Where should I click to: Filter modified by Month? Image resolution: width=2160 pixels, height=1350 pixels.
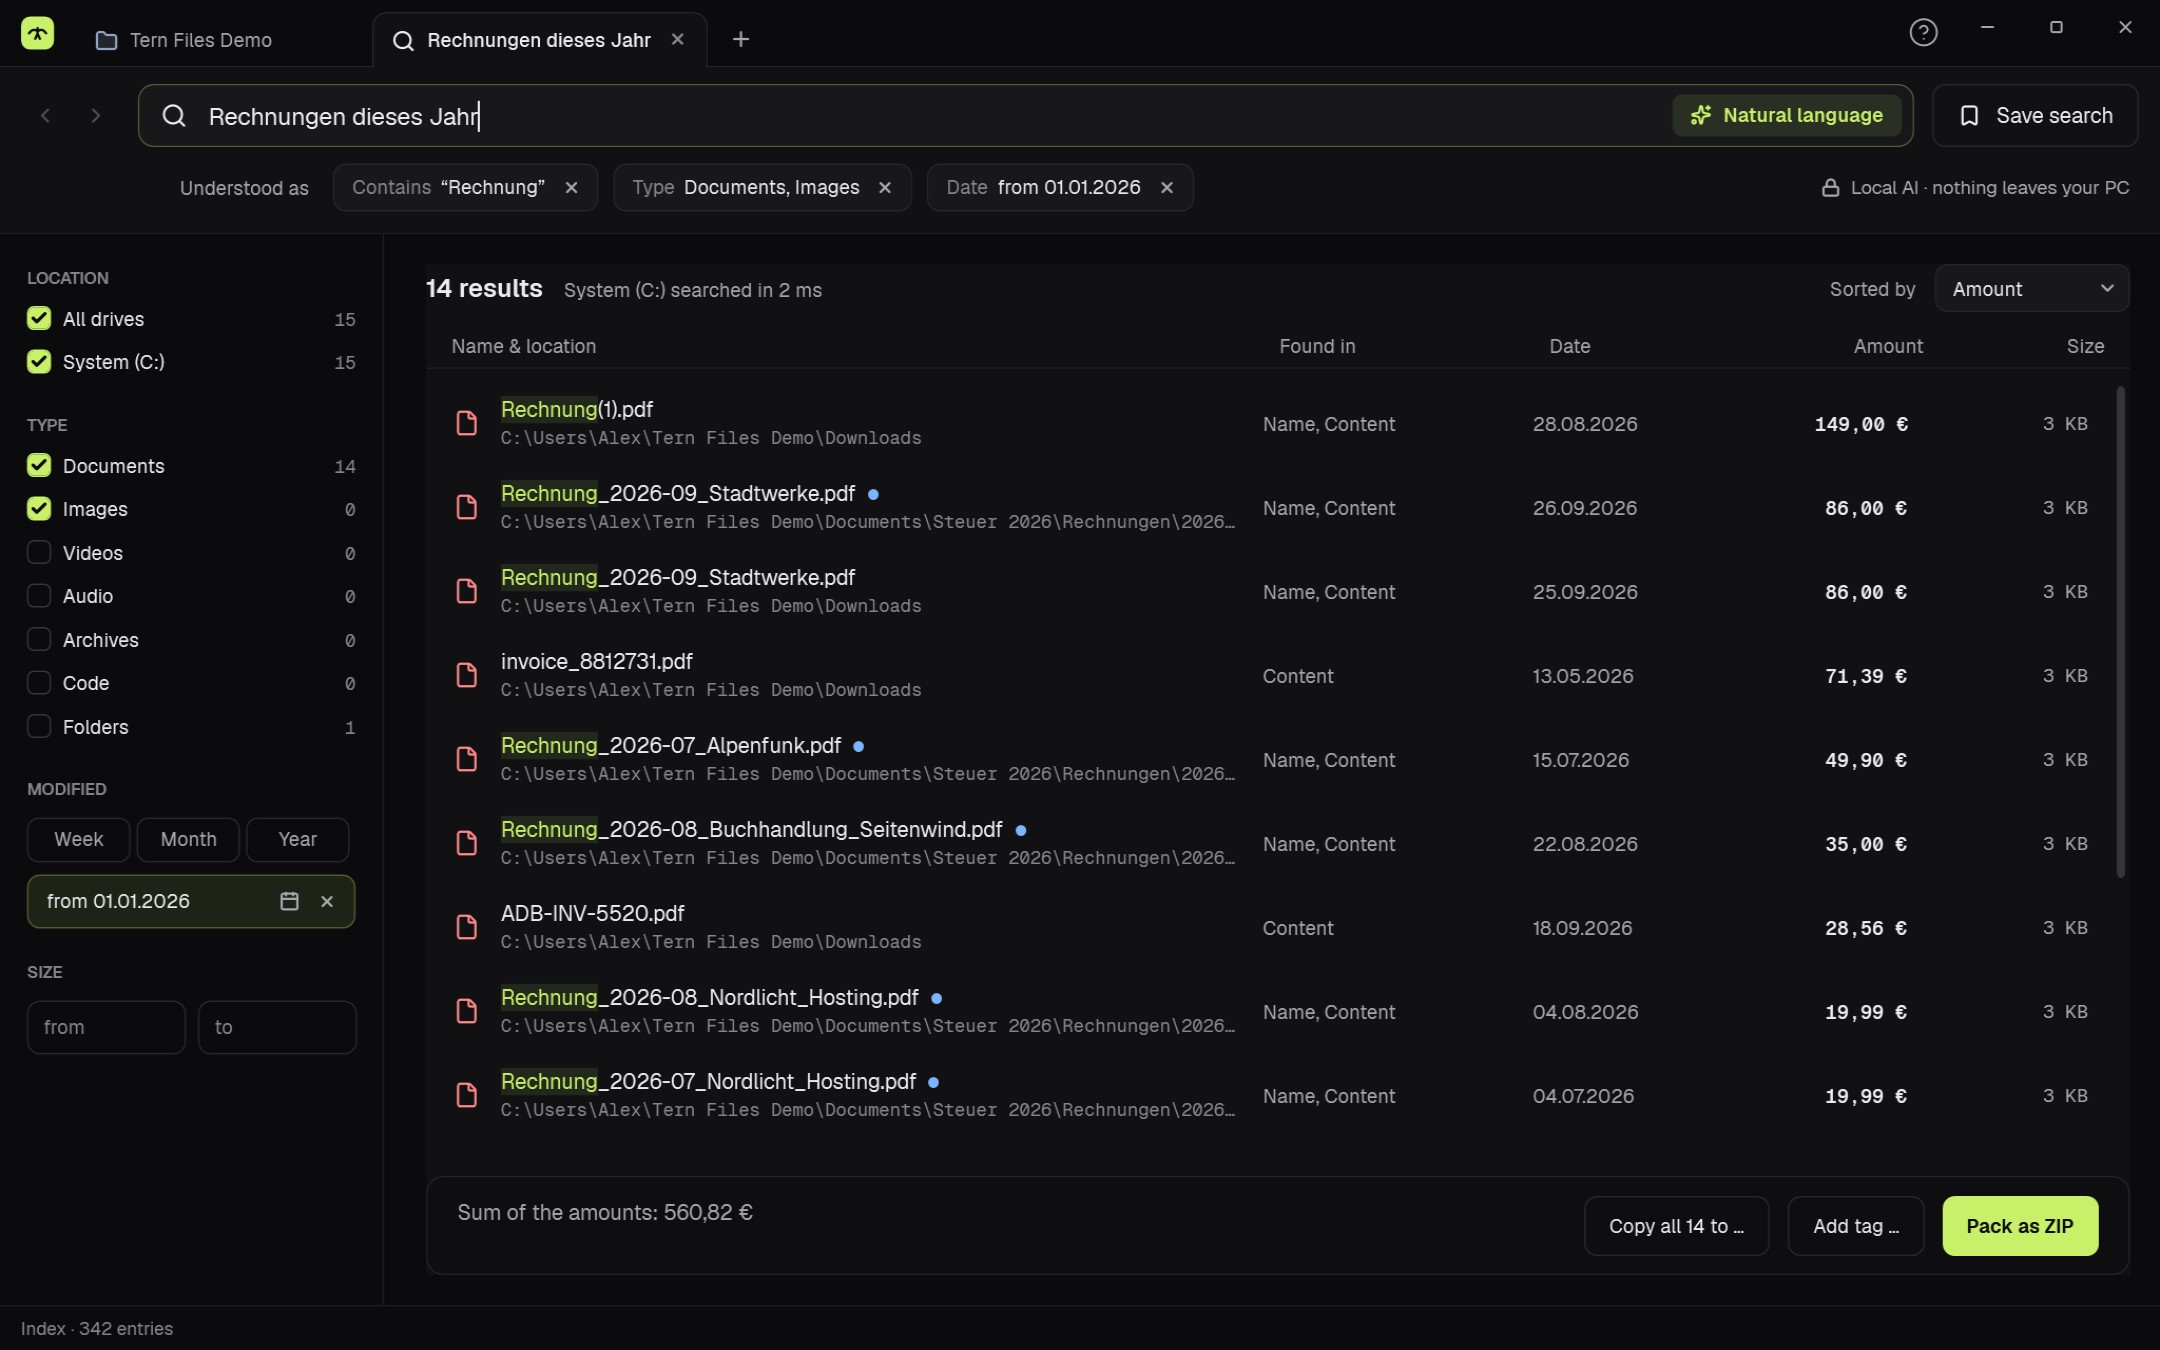point(188,840)
